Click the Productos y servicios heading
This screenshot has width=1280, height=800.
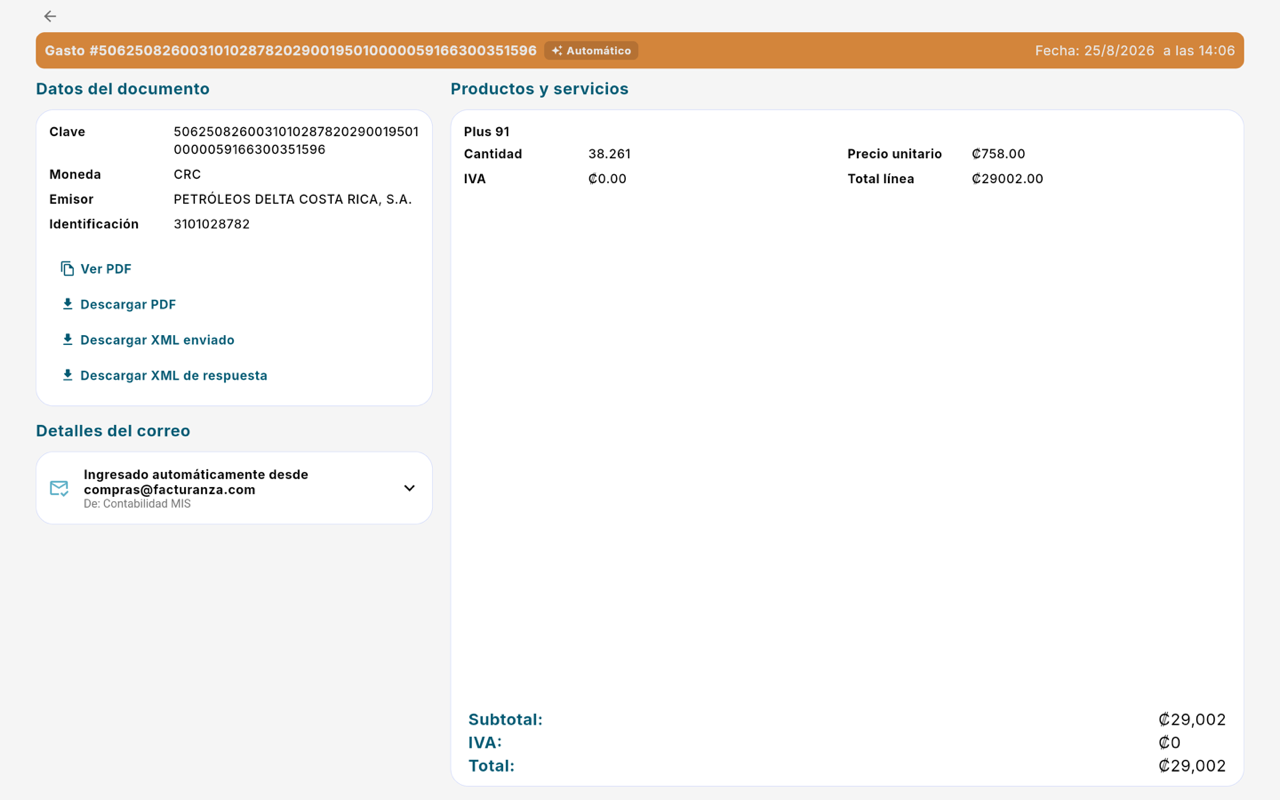click(x=539, y=89)
